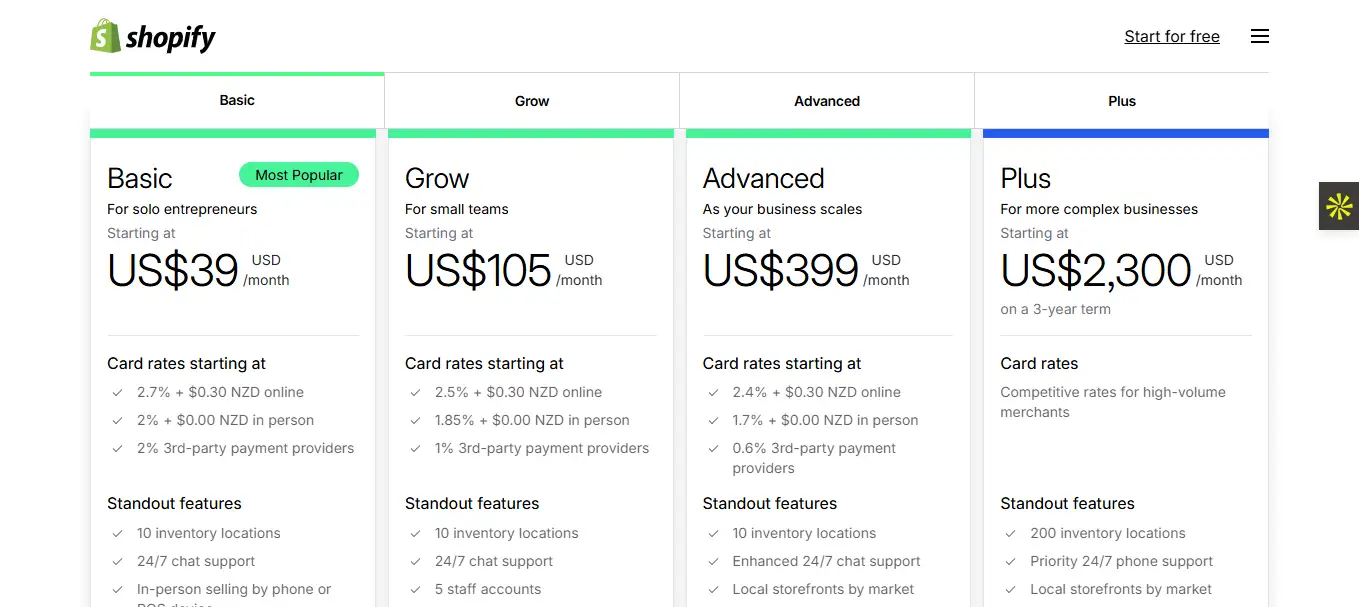This screenshot has width=1359, height=607.
Task: Click the checkmark beside 5 staff accounts under Grow
Action: point(415,589)
